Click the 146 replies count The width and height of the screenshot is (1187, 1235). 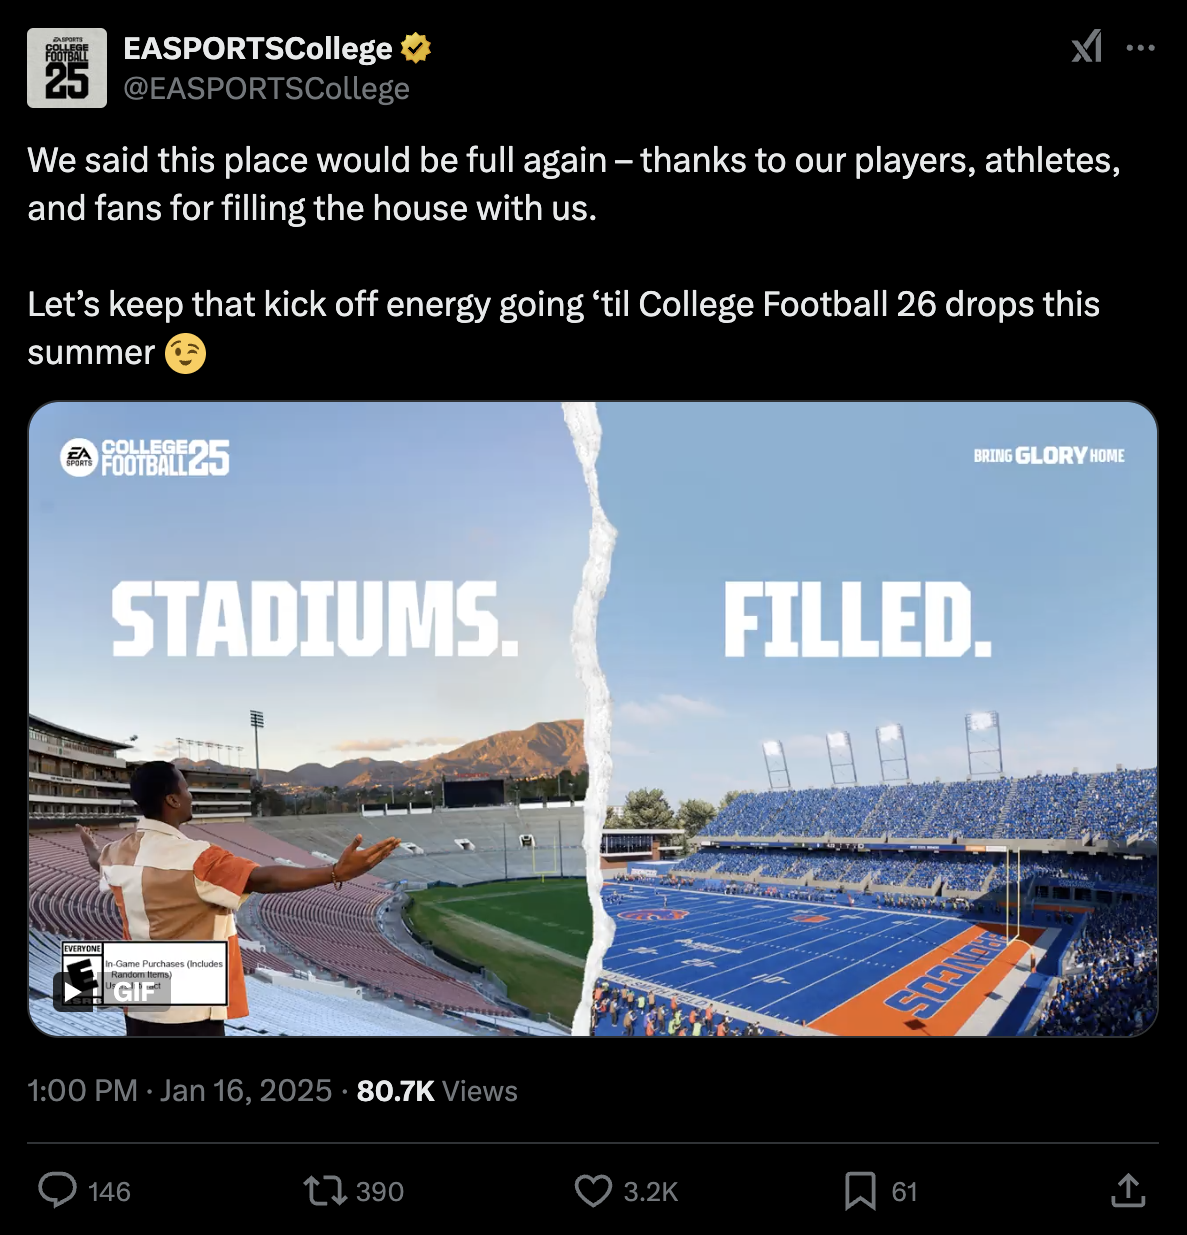[108, 1191]
